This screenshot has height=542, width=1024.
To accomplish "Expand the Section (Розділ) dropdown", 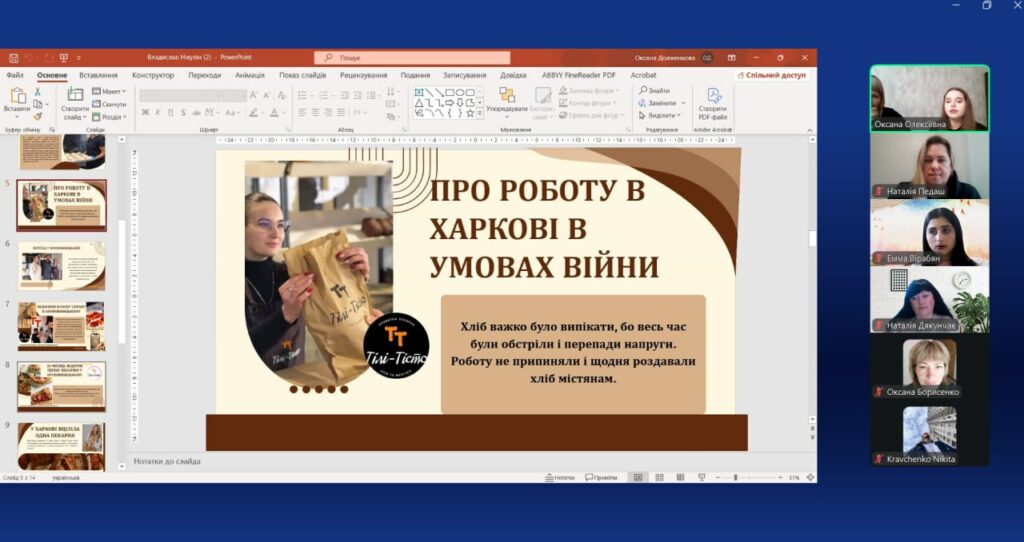I will [111, 116].
